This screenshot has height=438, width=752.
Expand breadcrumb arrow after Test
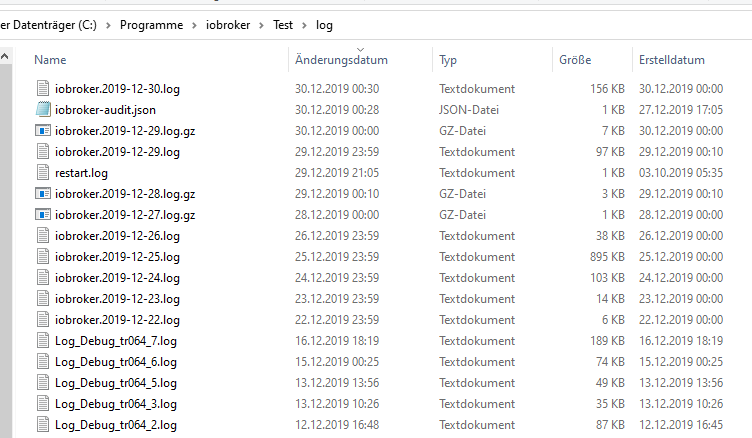(304, 25)
